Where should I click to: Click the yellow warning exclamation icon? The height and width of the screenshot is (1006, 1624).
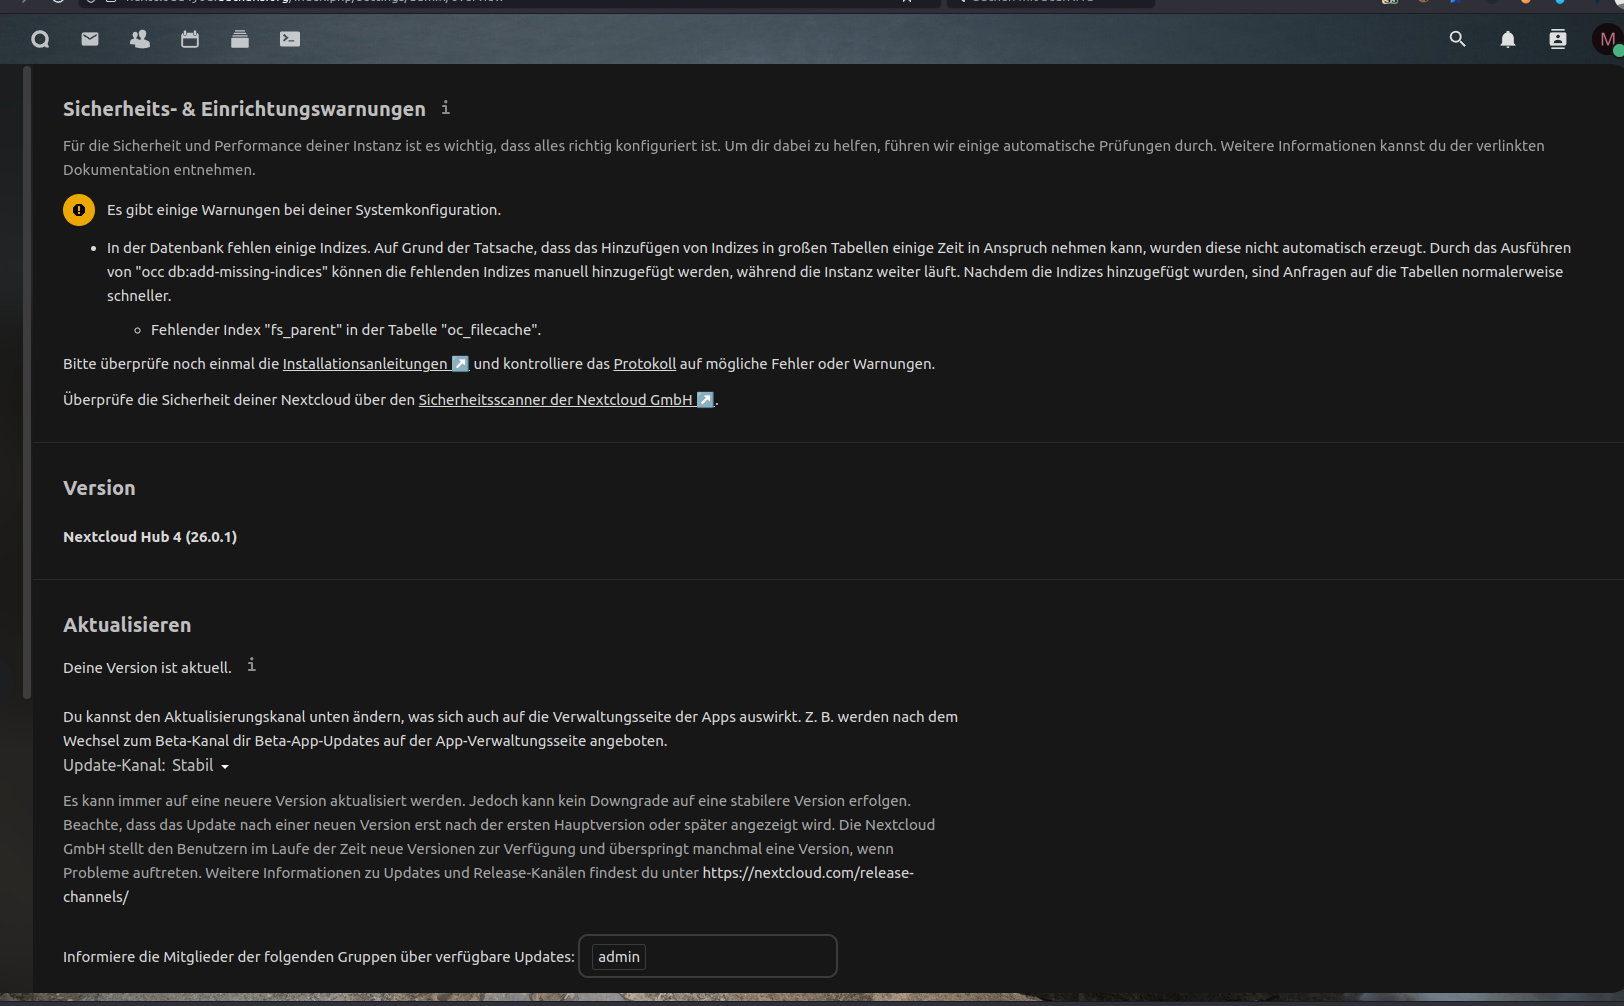[x=79, y=210]
